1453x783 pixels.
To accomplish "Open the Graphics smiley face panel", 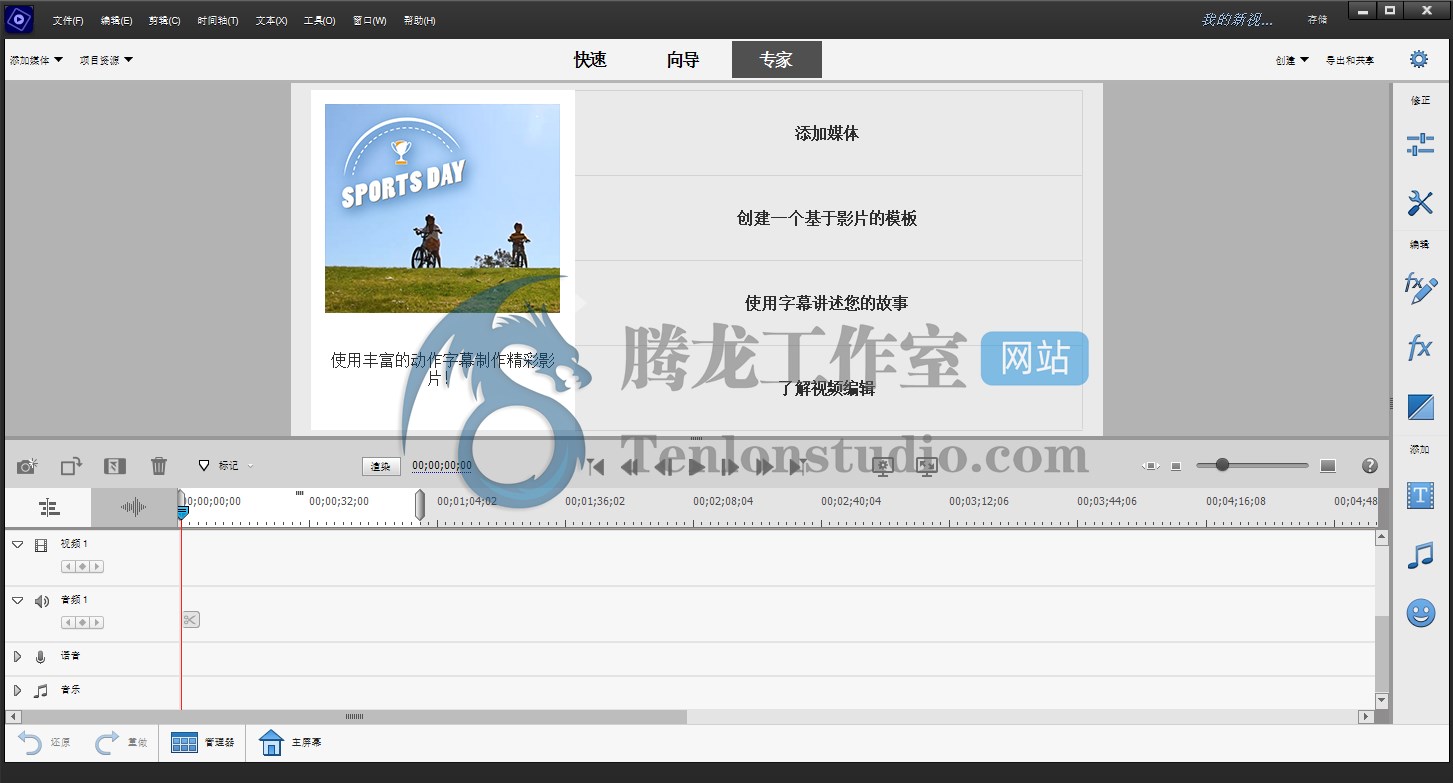I will [1420, 613].
